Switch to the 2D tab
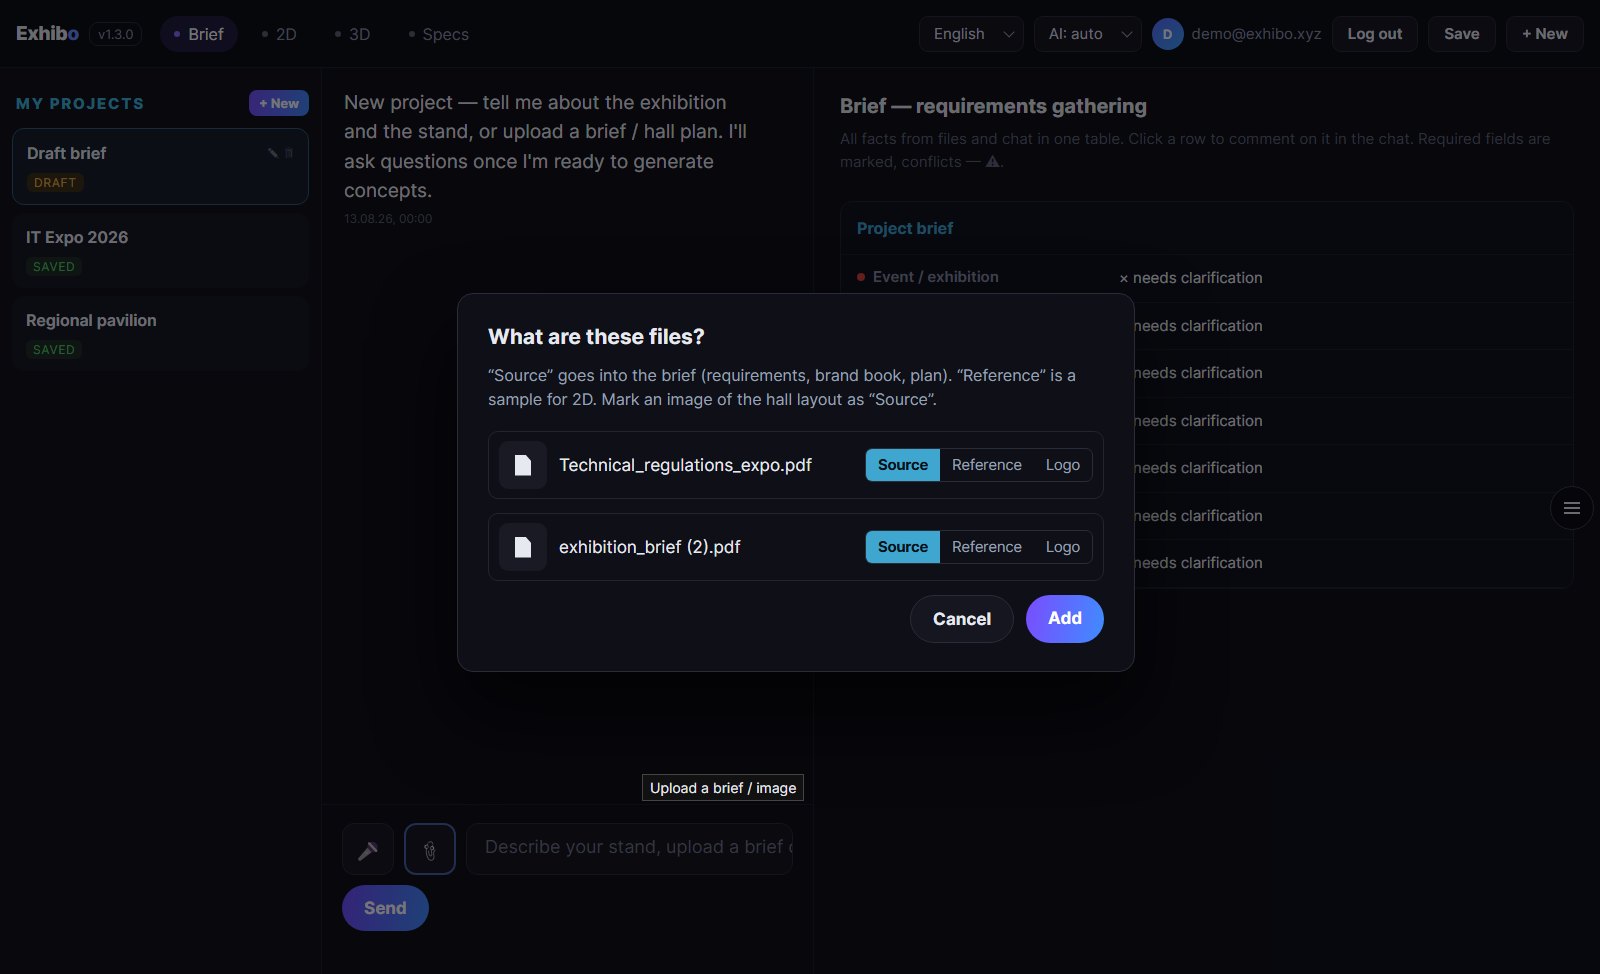The image size is (1600, 974). pyautogui.click(x=279, y=34)
